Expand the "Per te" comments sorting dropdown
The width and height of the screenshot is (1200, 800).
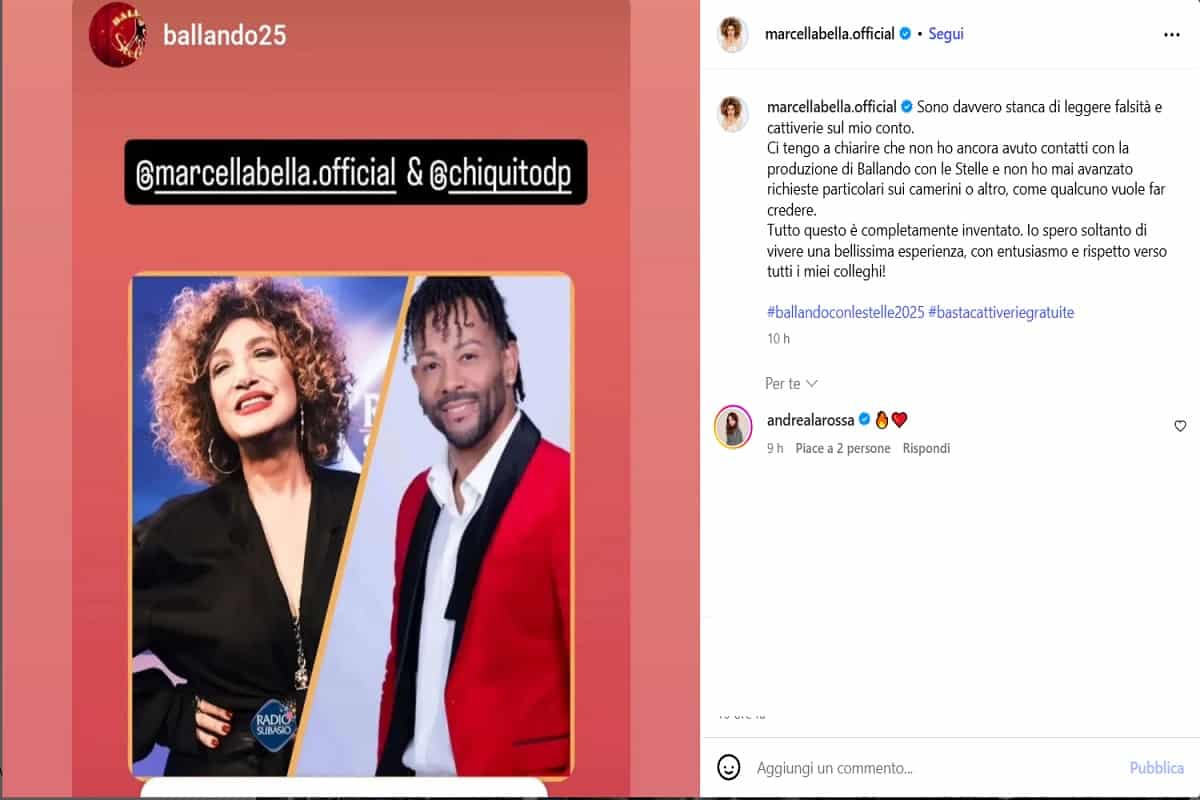coord(792,383)
